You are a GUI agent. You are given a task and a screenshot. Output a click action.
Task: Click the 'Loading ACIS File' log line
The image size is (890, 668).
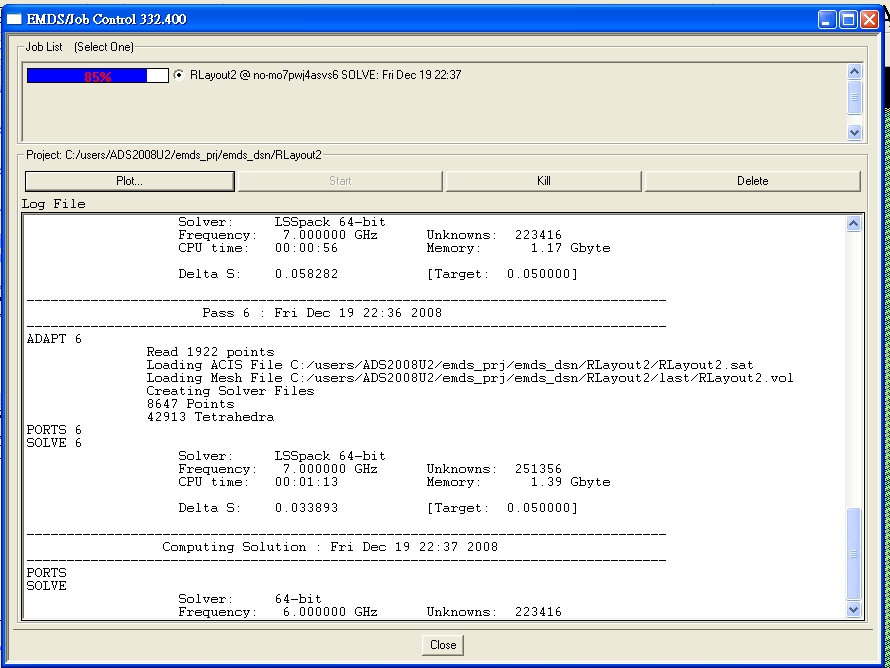pyautogui.click(x=450, y=365)
